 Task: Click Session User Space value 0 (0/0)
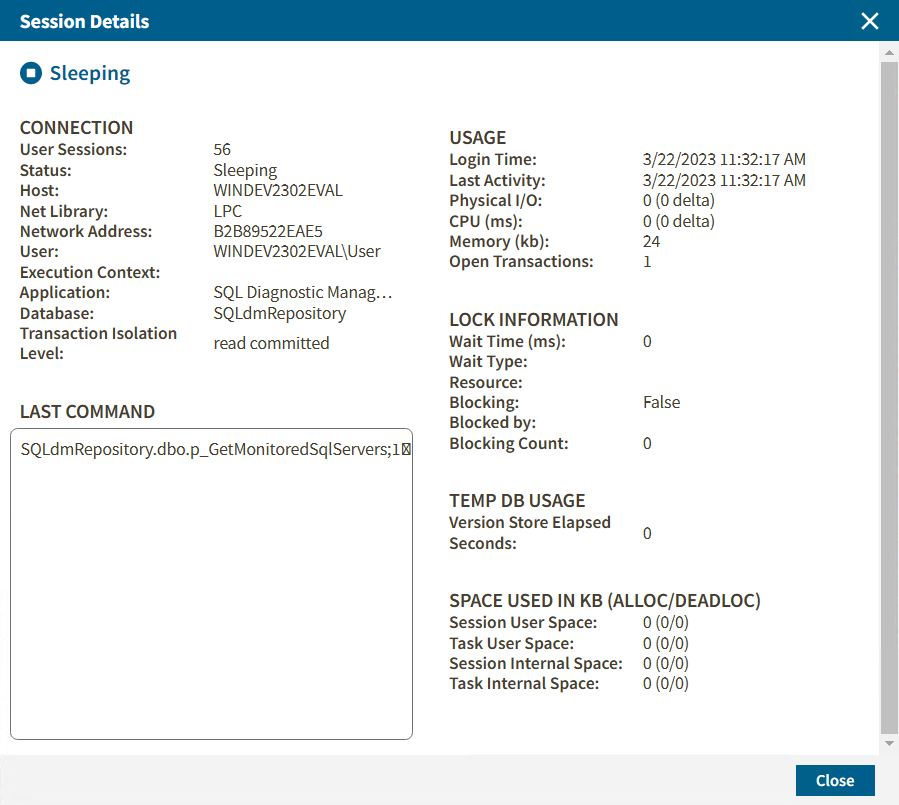coord(665,623)
